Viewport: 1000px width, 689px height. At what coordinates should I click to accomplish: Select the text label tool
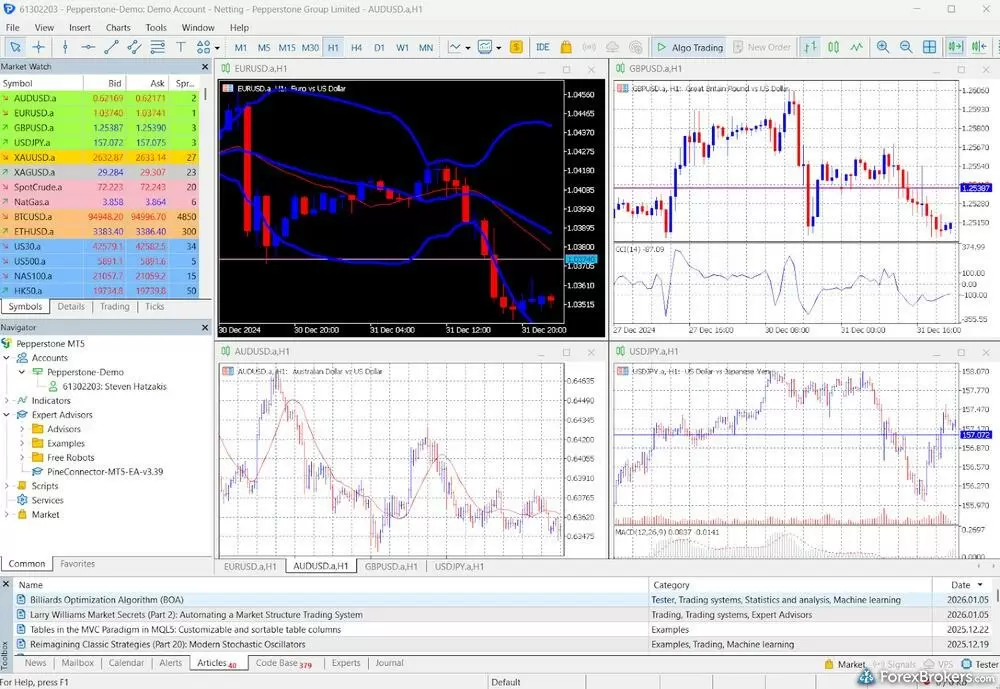tap(181, 46)
